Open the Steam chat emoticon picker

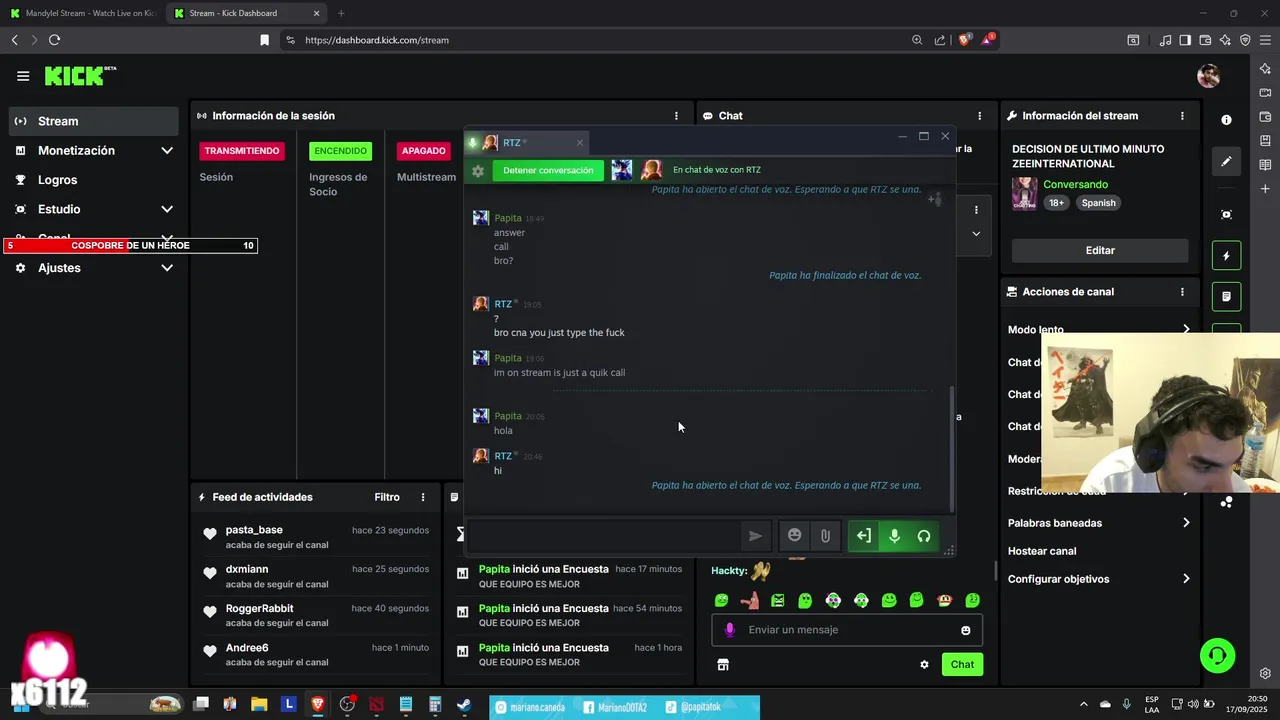click(795, 535)
